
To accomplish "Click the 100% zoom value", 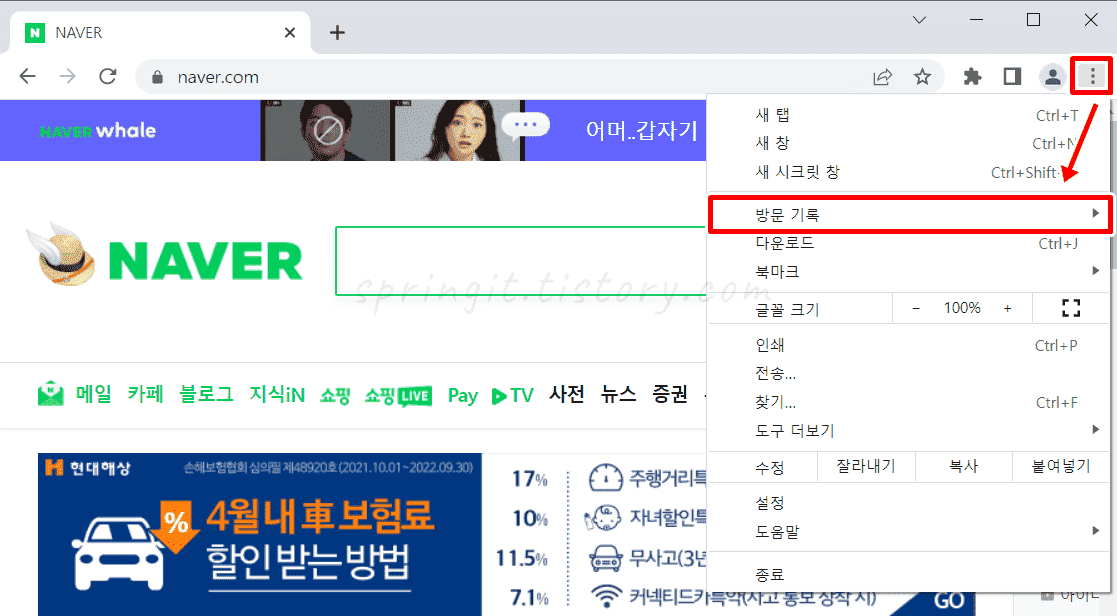I will [x=962, y=308].
